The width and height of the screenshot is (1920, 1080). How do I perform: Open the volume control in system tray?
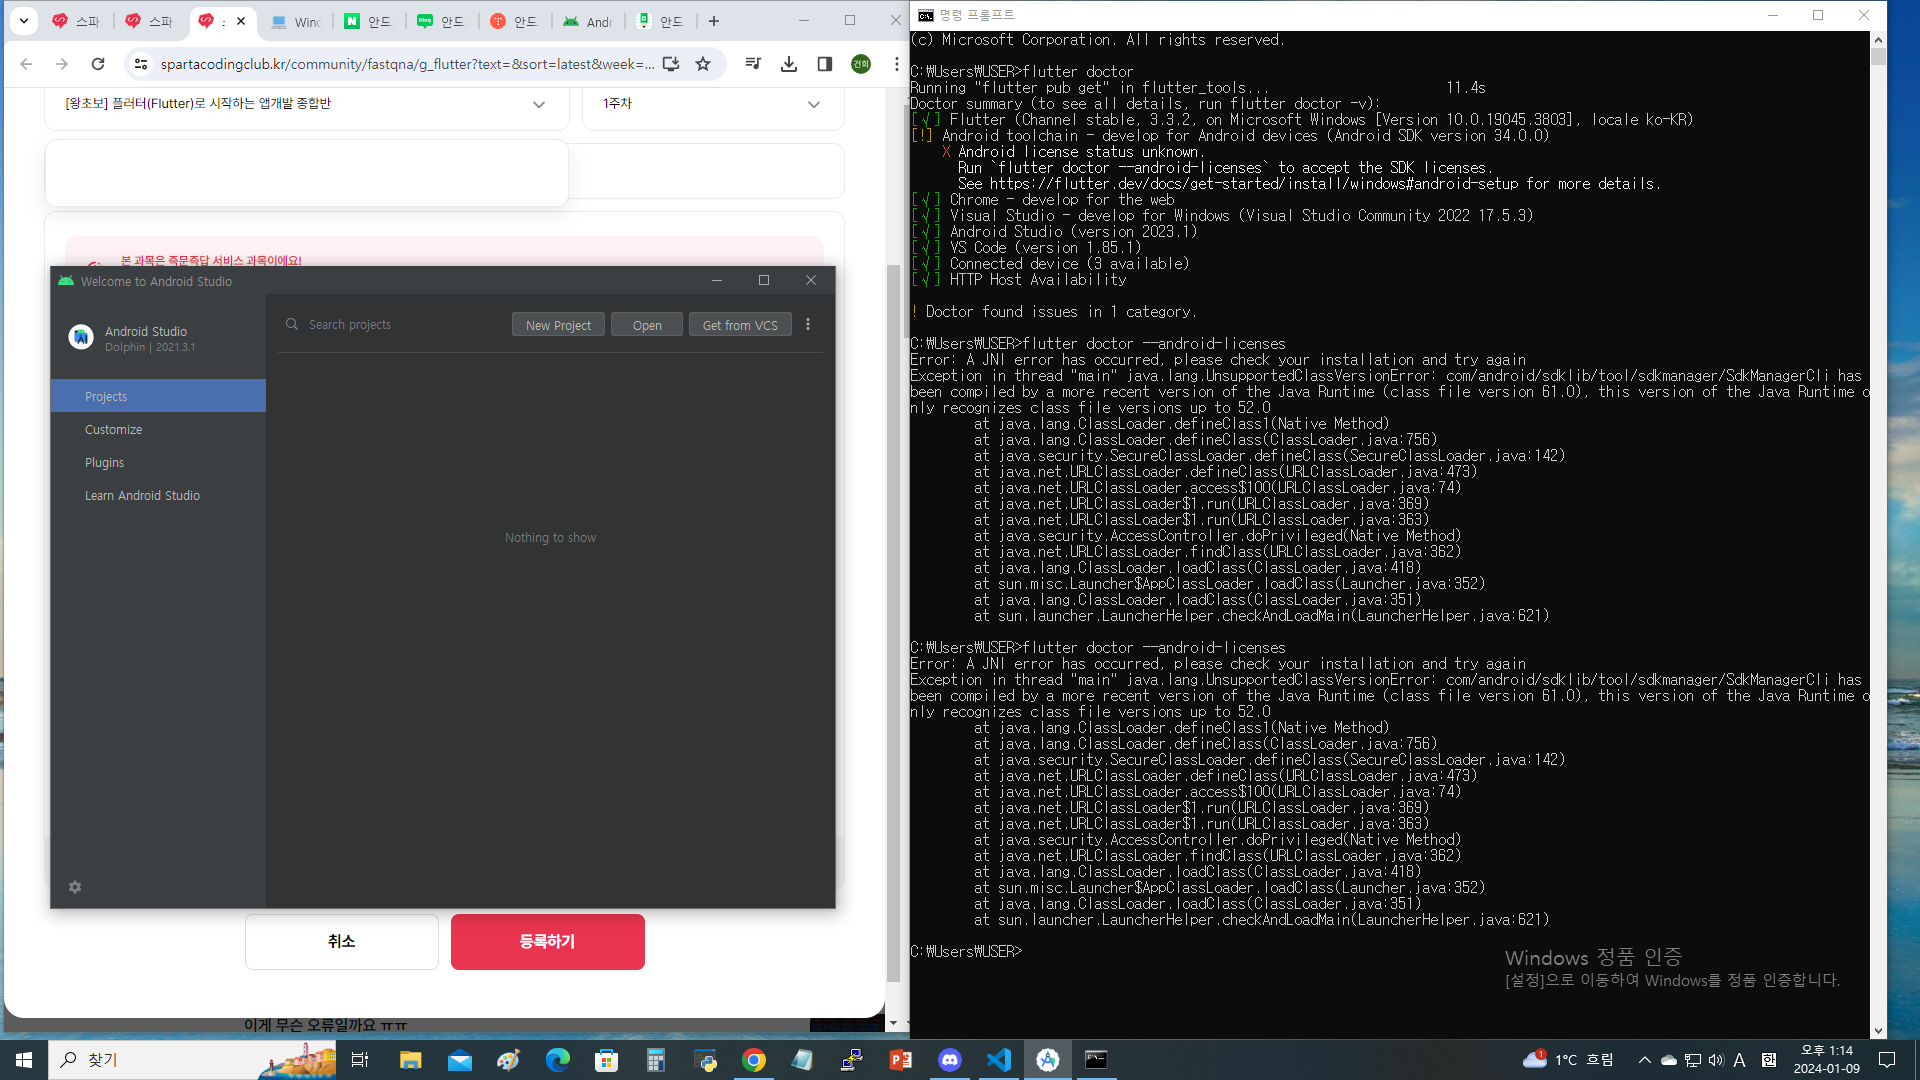[x=1716, y=1060]
